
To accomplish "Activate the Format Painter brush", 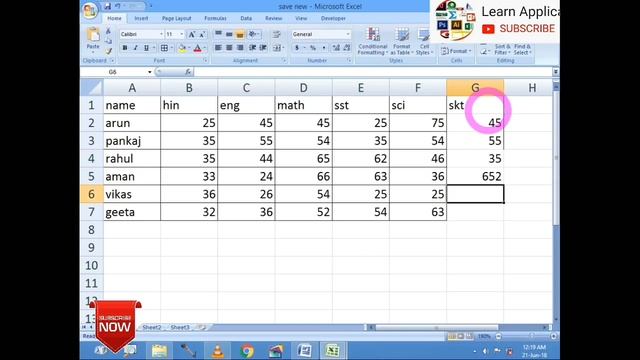I will [x=109, y=51].
